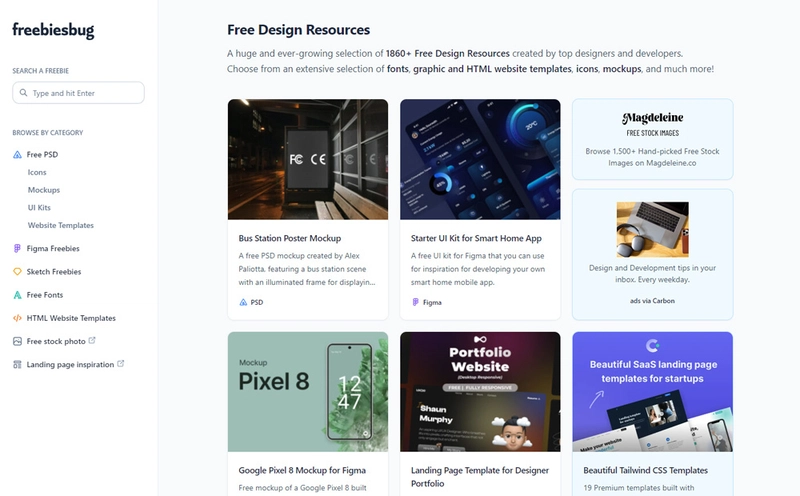This screenshot has width=800, height=496.
Task: Click the Bus Station Poster Mockup title
Action: (290, 238)
